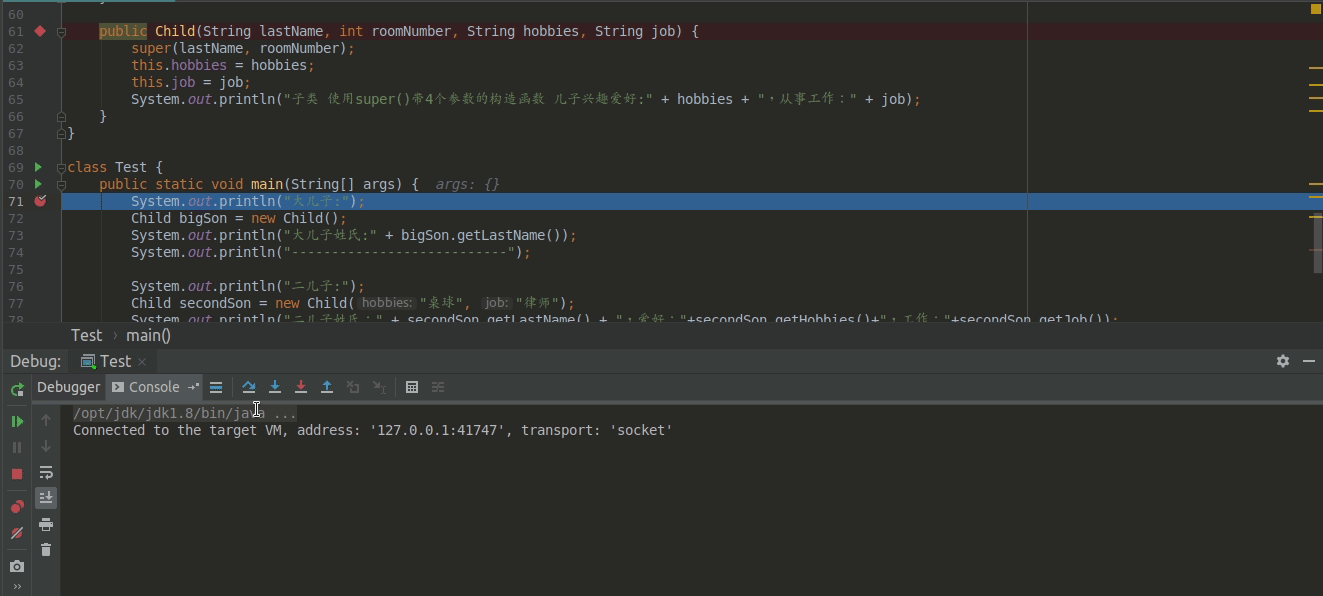
Task: Click the console up-stack-trace arrow
Action: point(46,421)
